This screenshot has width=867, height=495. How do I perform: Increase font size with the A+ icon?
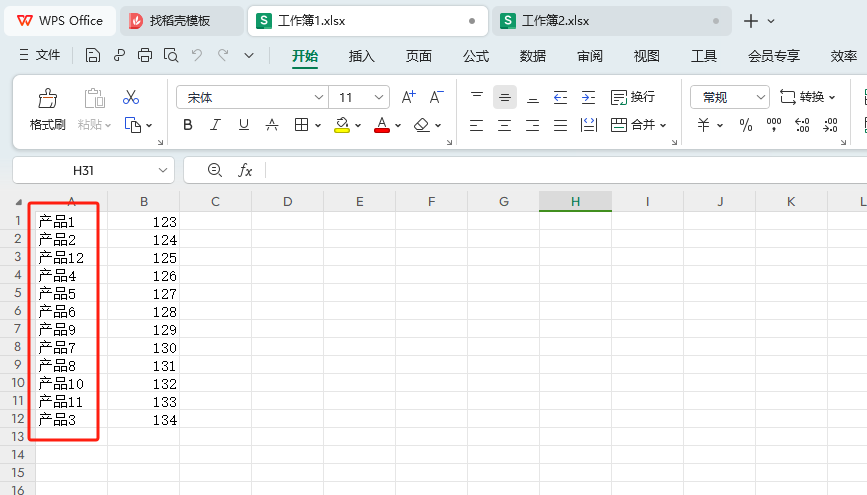(x=408, y=97)
